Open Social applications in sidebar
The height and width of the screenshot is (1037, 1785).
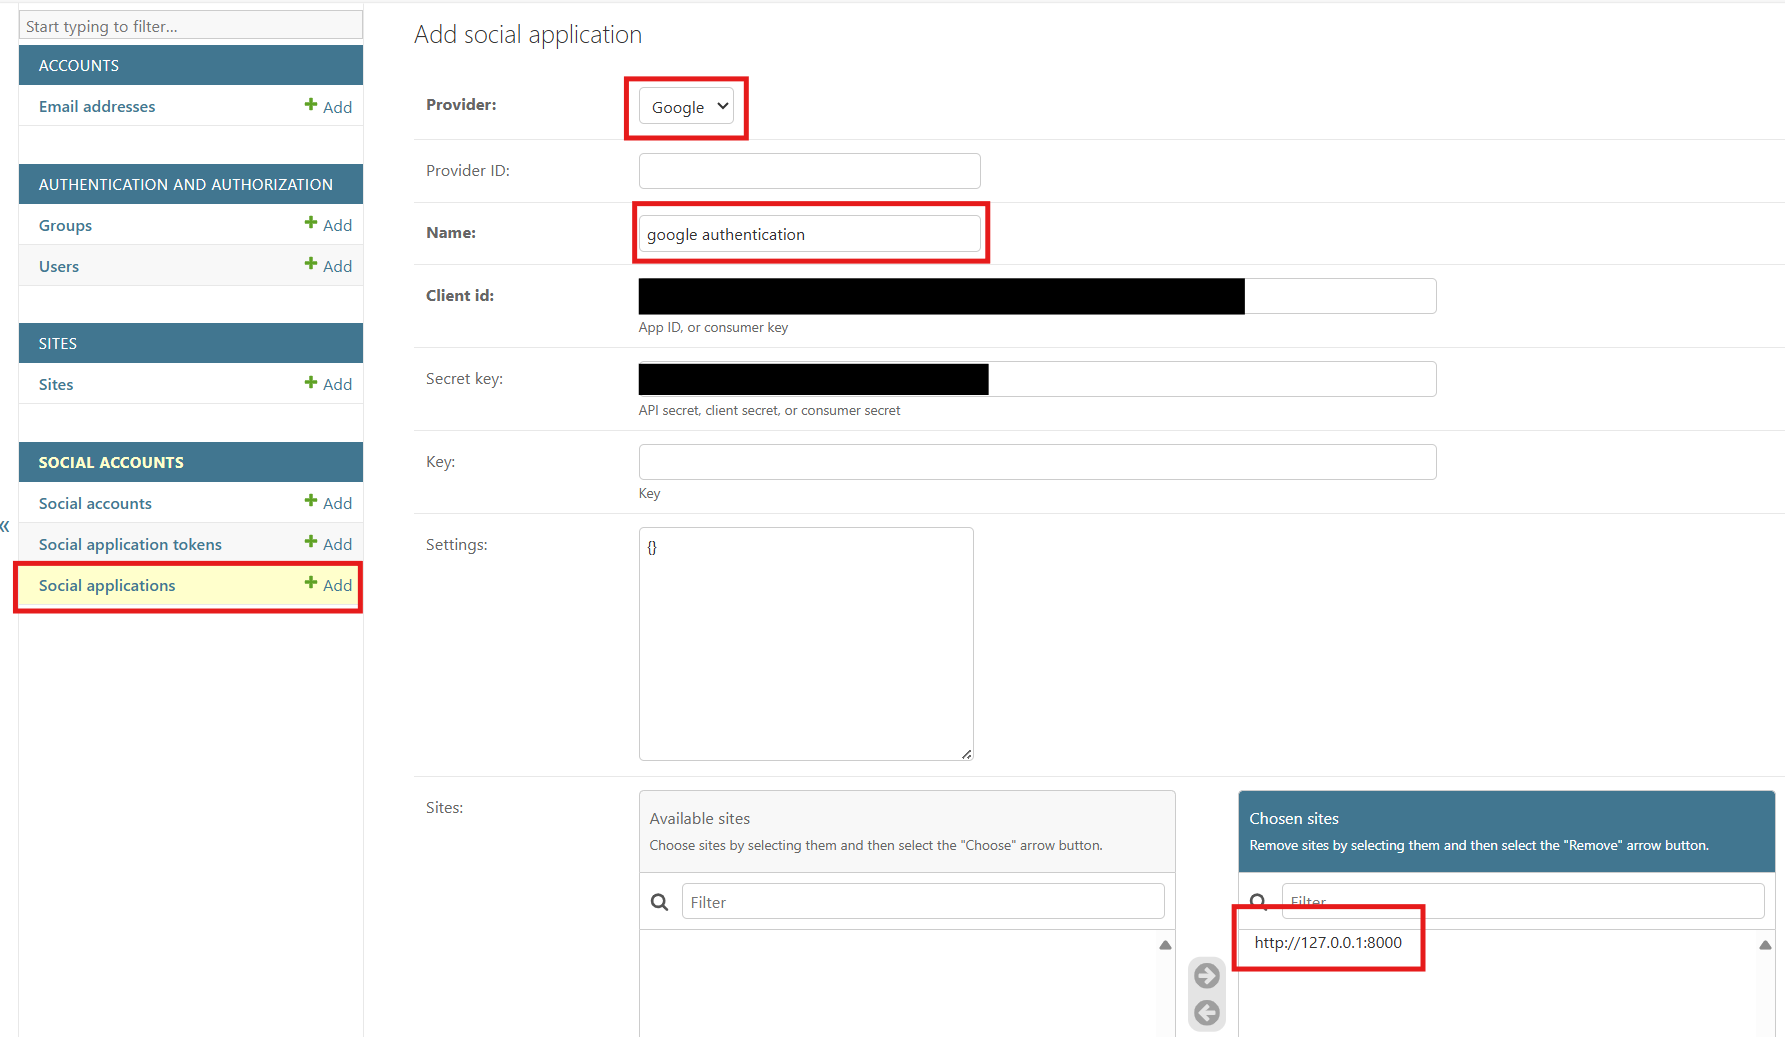pyautogui.click(x=107, y=585)
